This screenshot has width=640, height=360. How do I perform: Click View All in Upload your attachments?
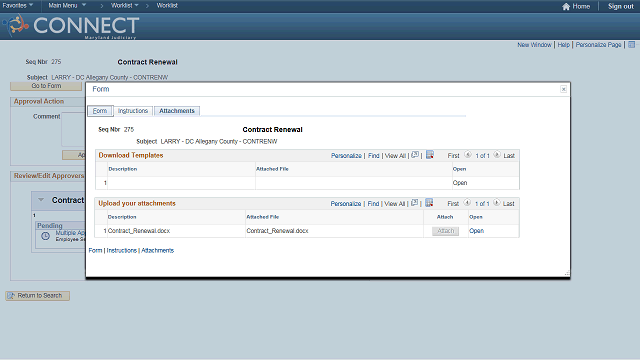[395, 204]
